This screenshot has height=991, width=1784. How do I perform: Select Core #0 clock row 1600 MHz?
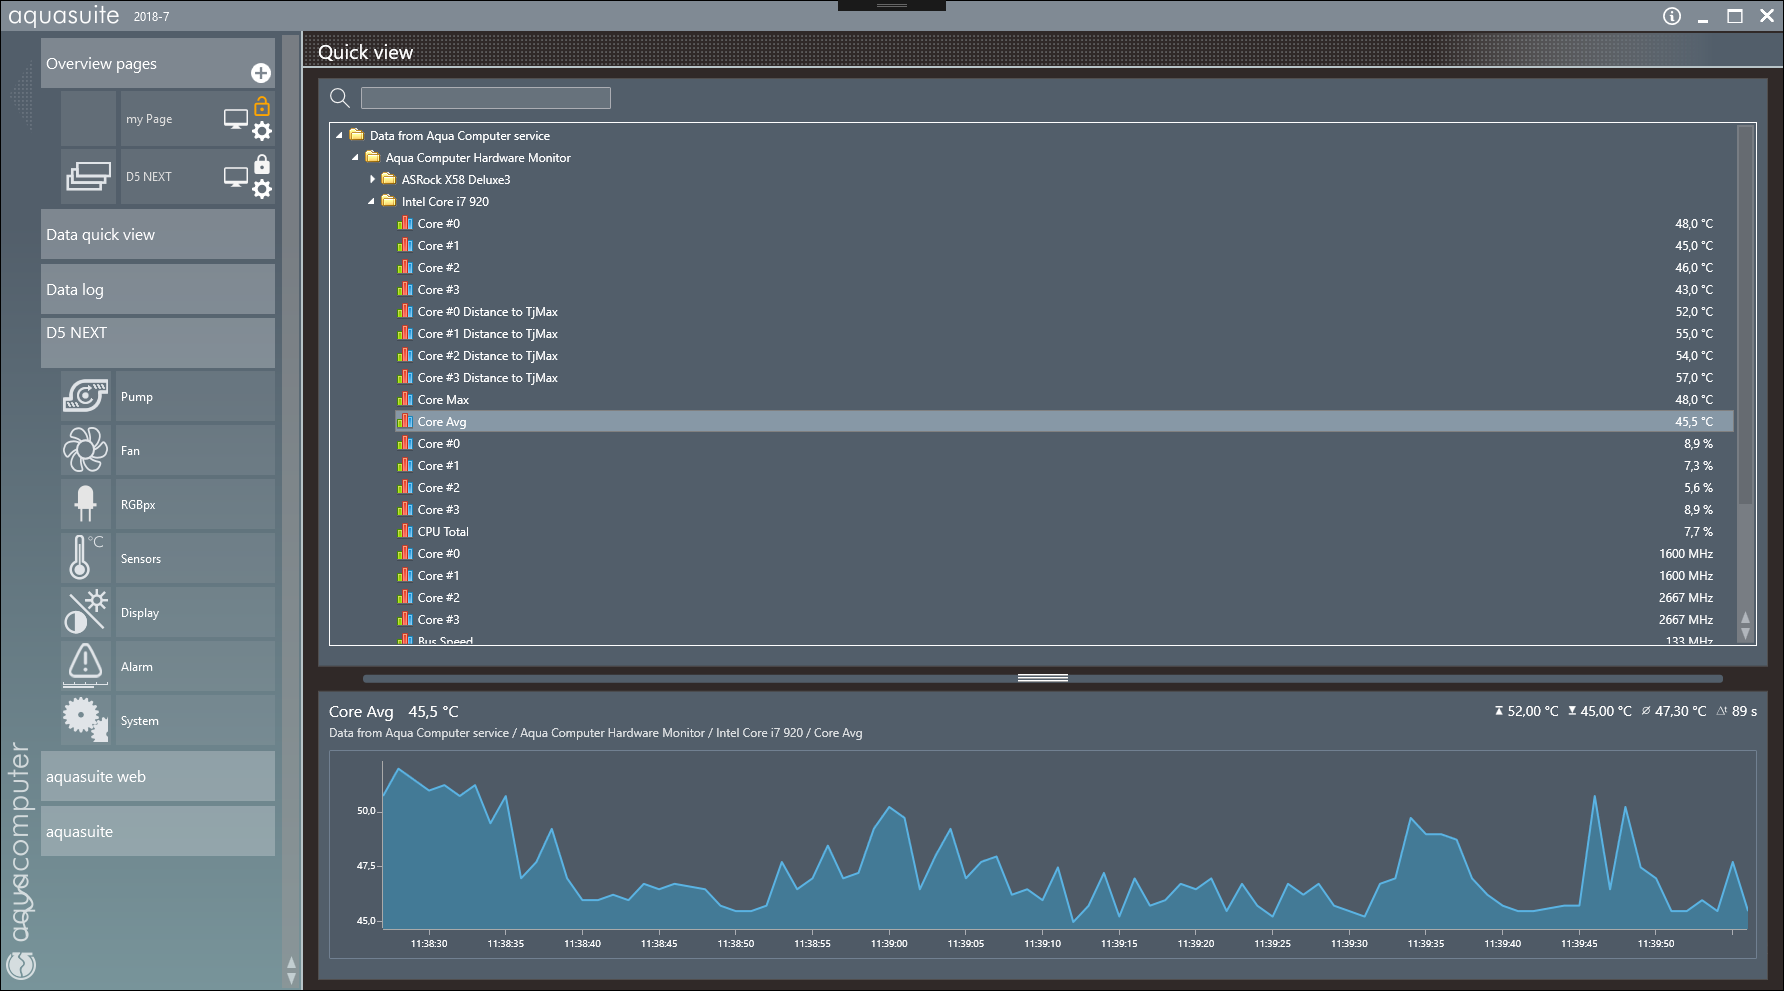click(1064, 553)
